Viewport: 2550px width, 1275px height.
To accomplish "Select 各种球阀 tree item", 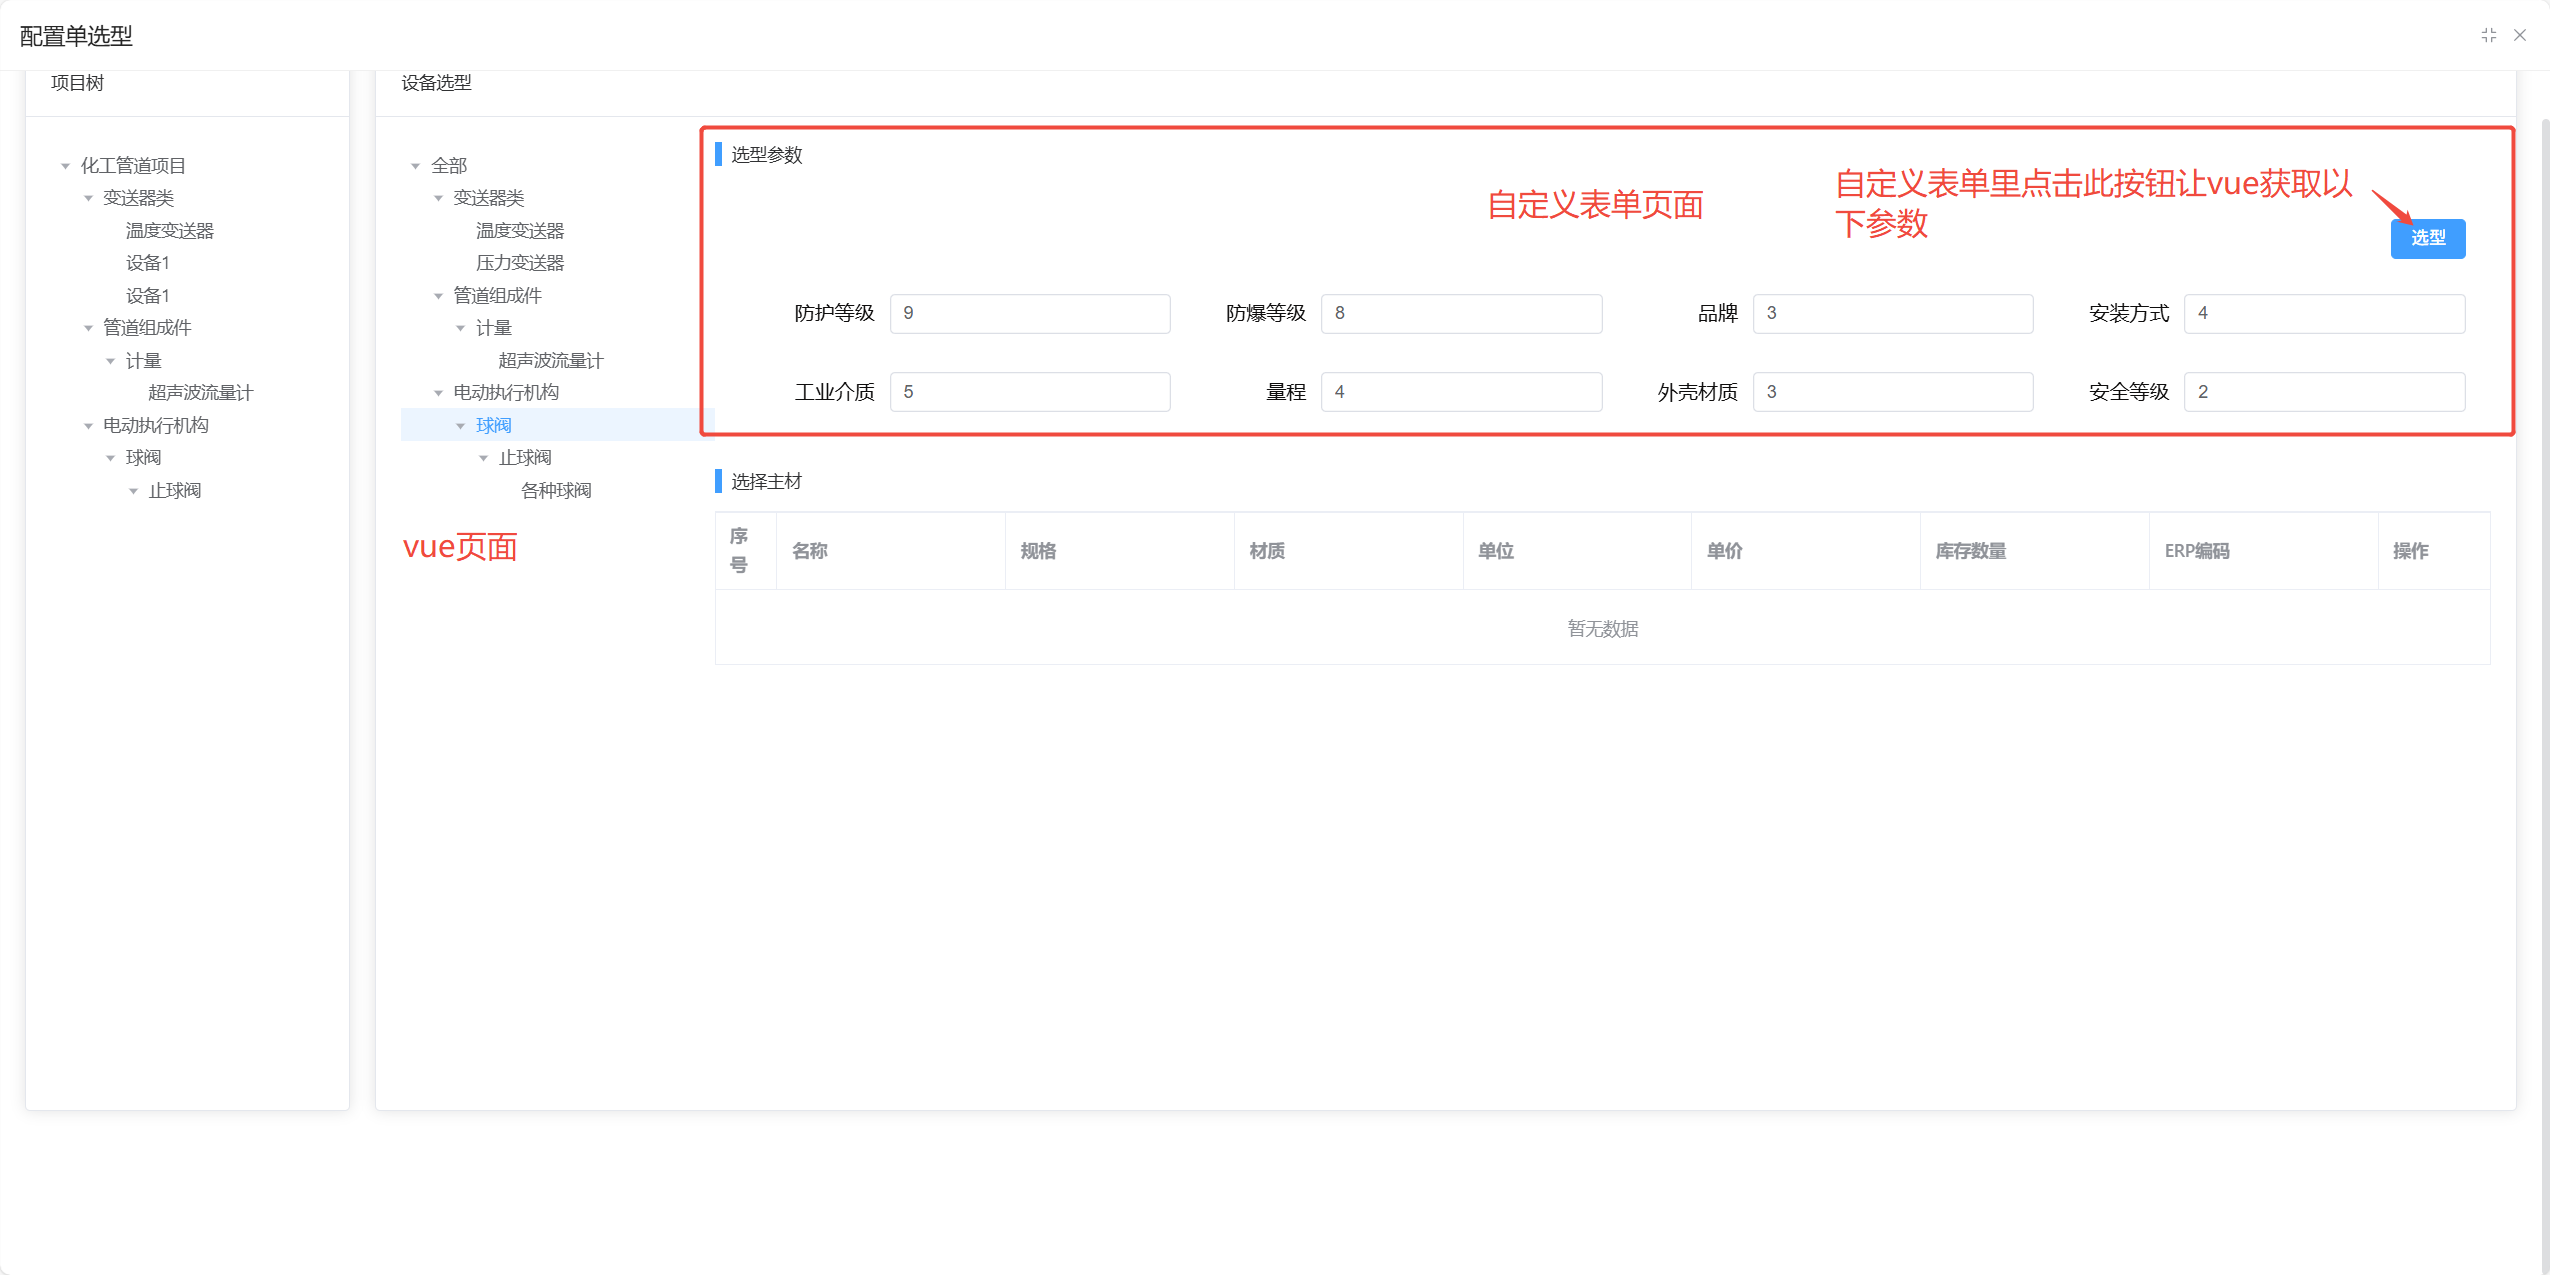I will tap(555, 491).
